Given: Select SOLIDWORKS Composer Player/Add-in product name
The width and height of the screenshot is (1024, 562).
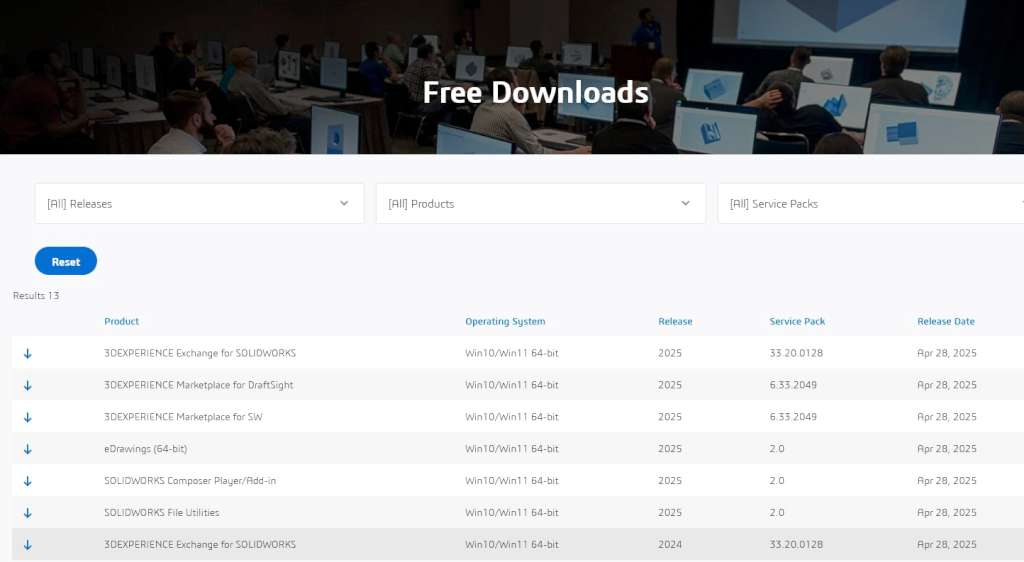Looking at the screenshot, I should (x=190, y=481).
